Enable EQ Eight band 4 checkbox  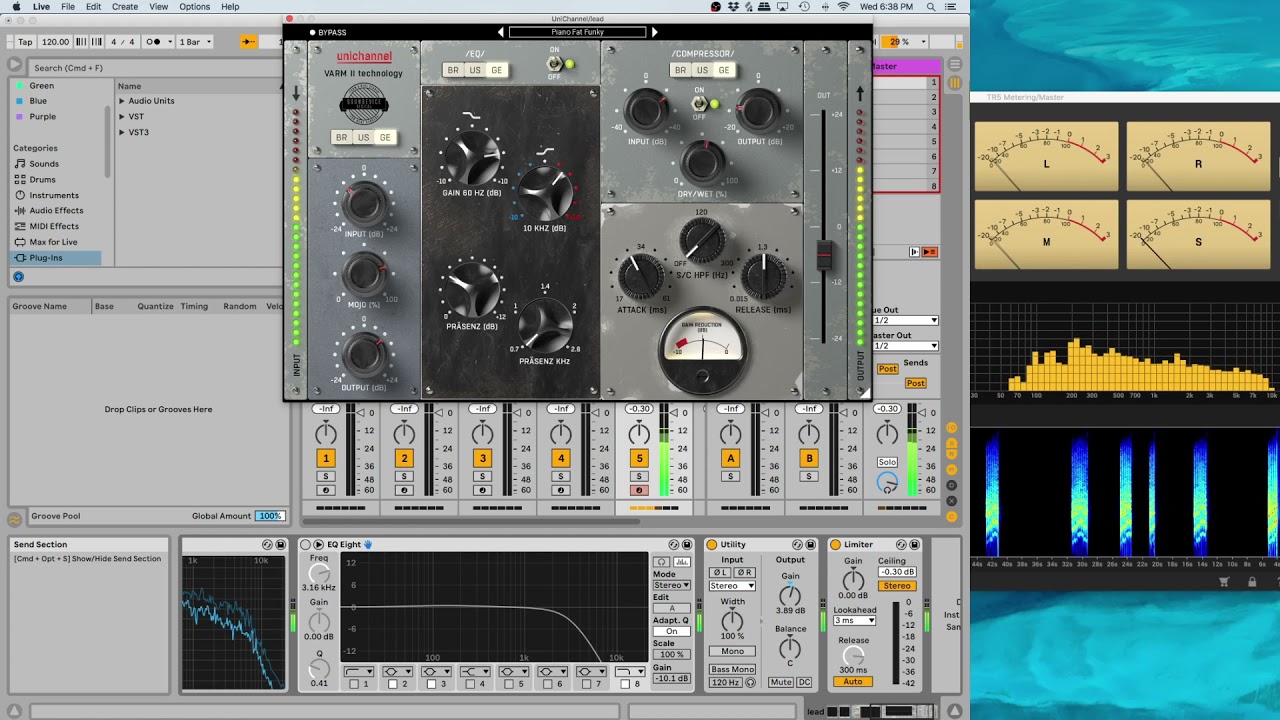[x=471, y=684]
